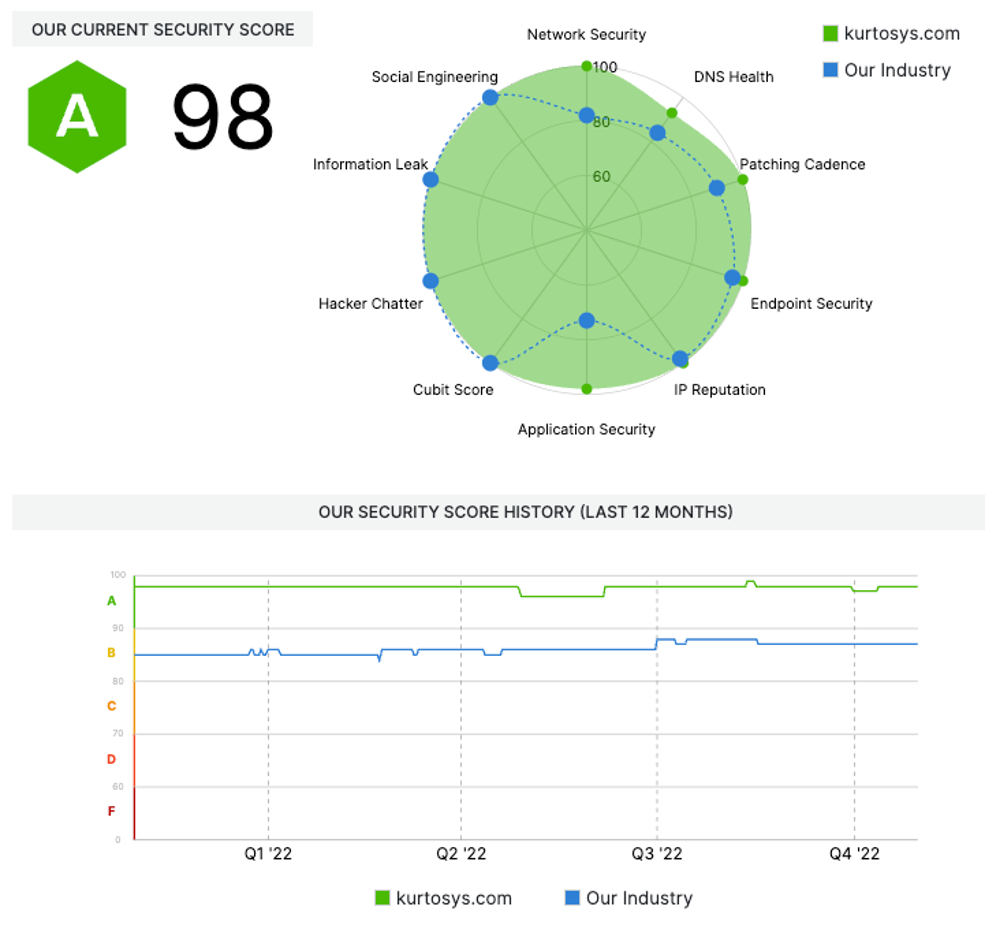Click the IP Reputation radar axis label
986x926 pixels.
[x=719, y=390]
